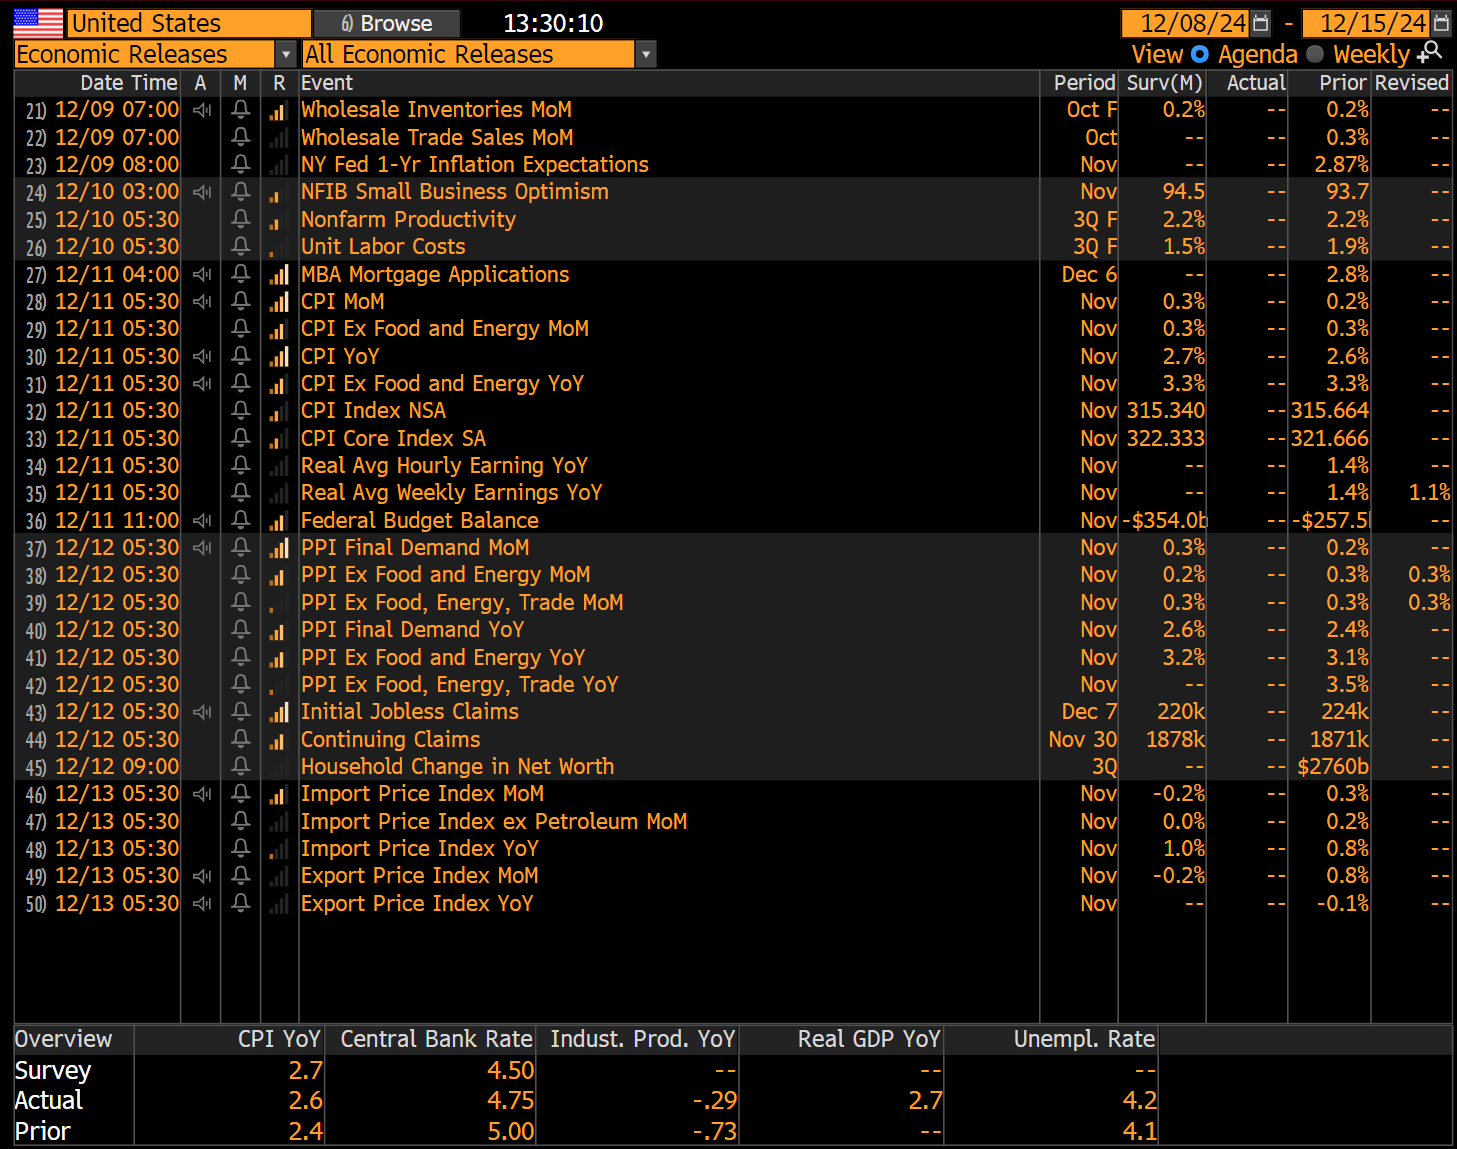Screen dimensions: 1457x1149
Task: Click the United States flag icon
Action: click(37, 22)
